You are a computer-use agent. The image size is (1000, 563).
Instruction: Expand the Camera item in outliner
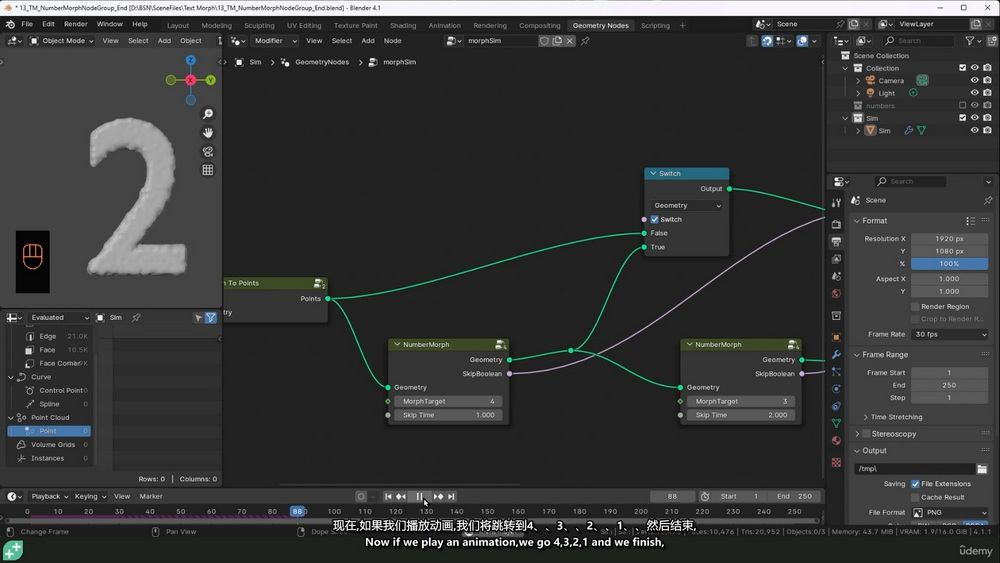click(858, 81)
